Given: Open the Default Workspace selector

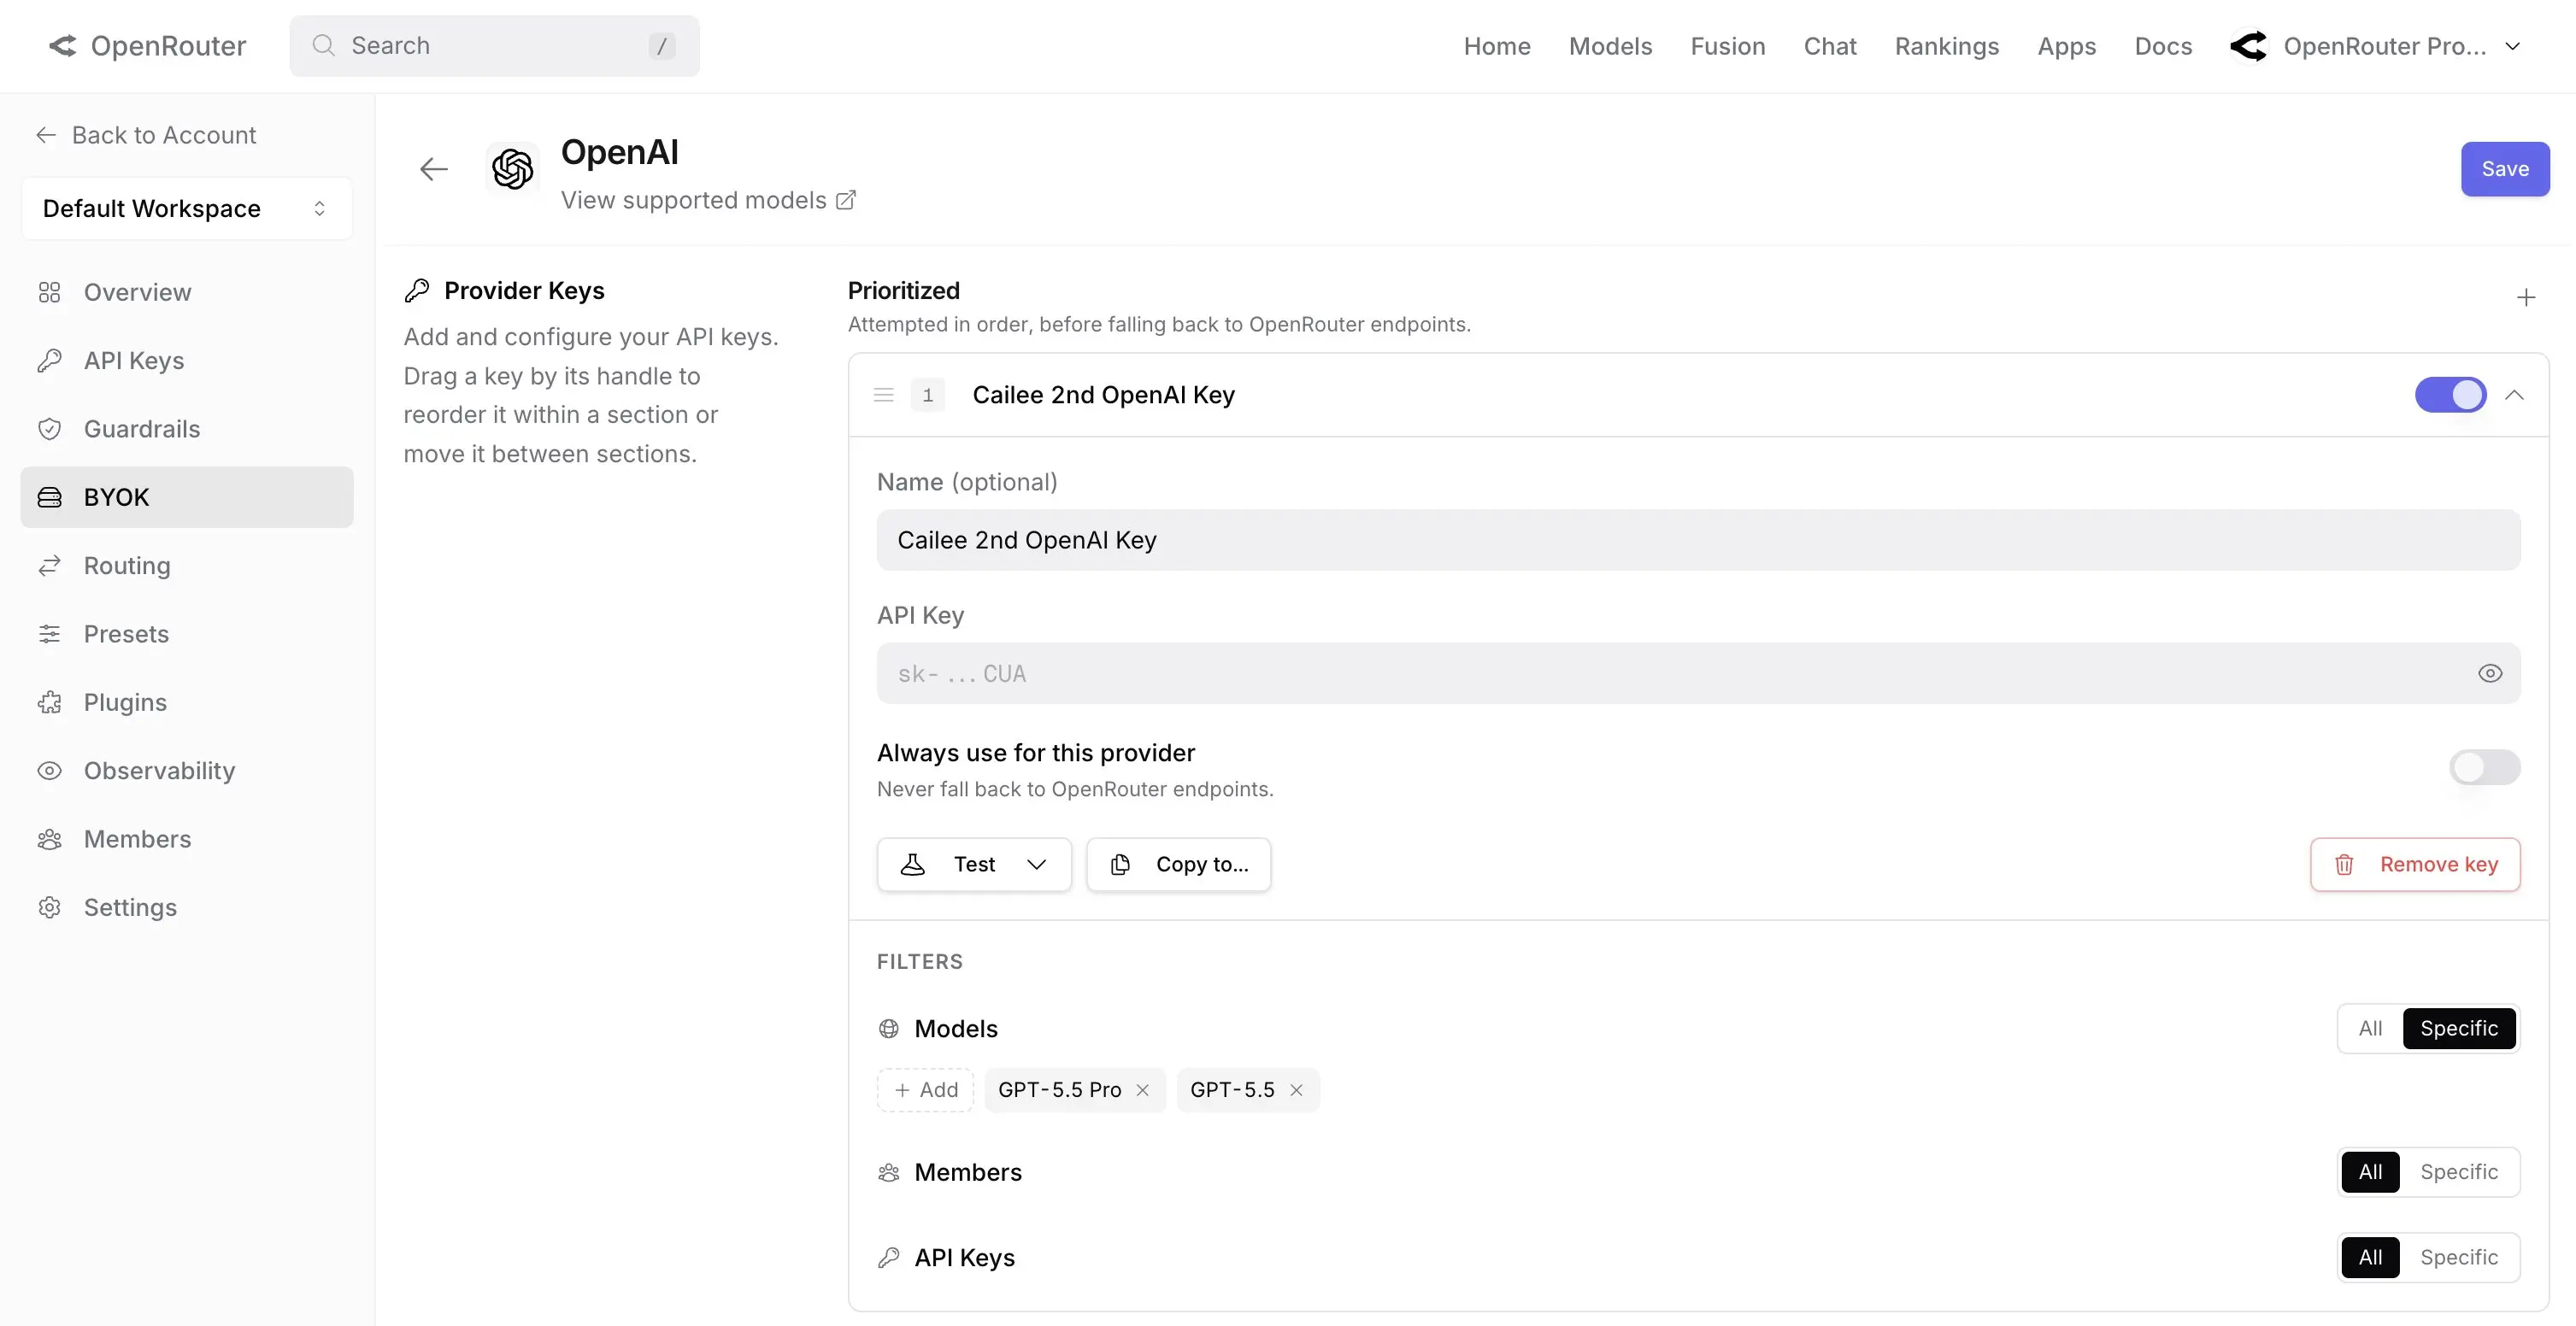Looking at the screenshot, I should click(187, 208).
